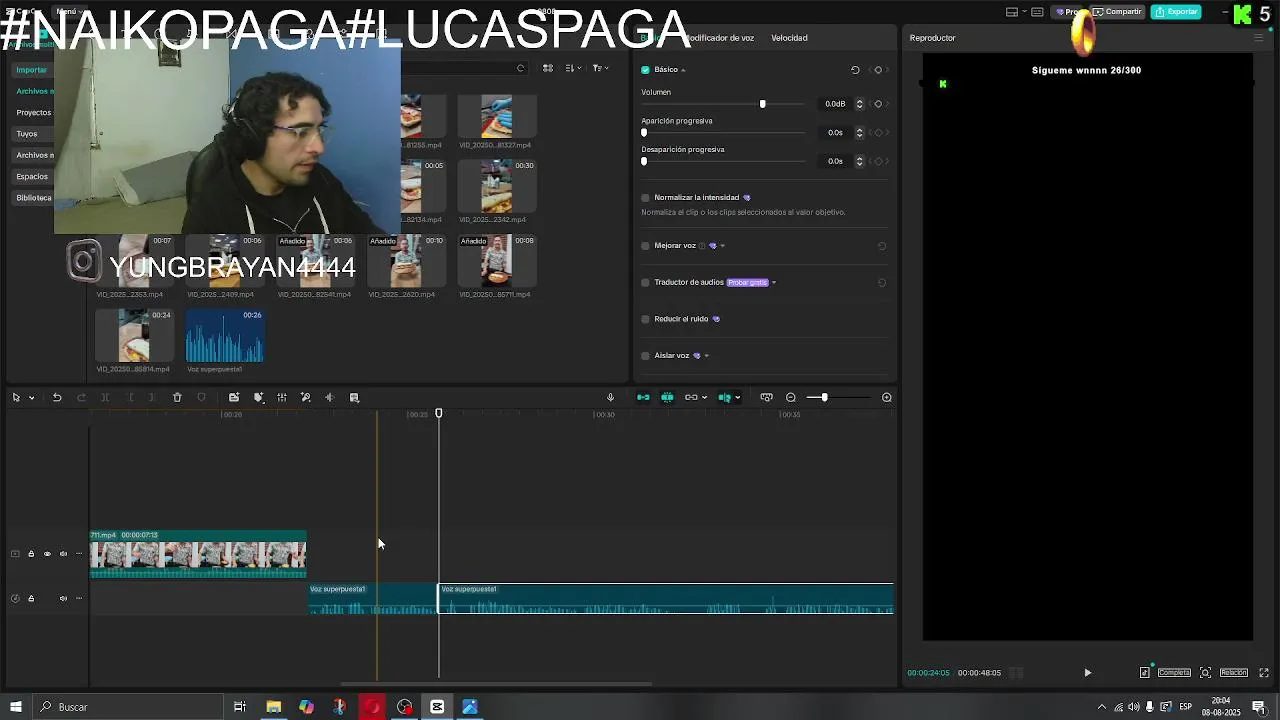Click the timeline playhead handle
The width and height of the screenshot is (1280, 720).
click(x=438, y=413)
